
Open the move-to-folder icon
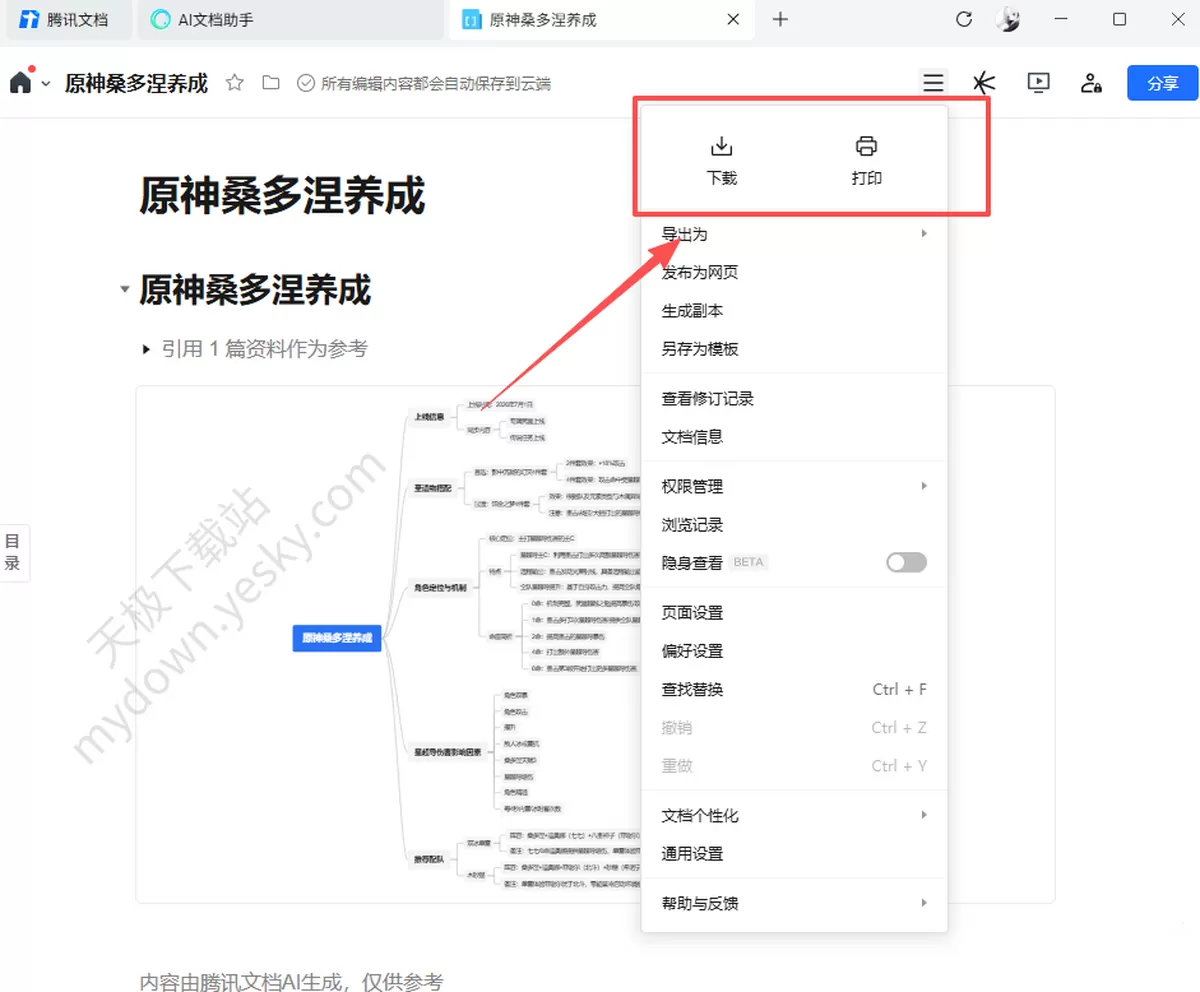270,83
